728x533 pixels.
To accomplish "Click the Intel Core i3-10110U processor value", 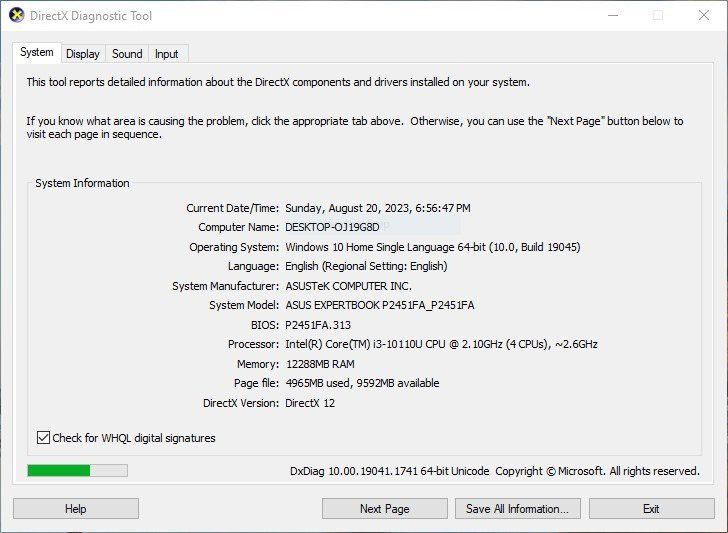I will (x=441, y=344).
